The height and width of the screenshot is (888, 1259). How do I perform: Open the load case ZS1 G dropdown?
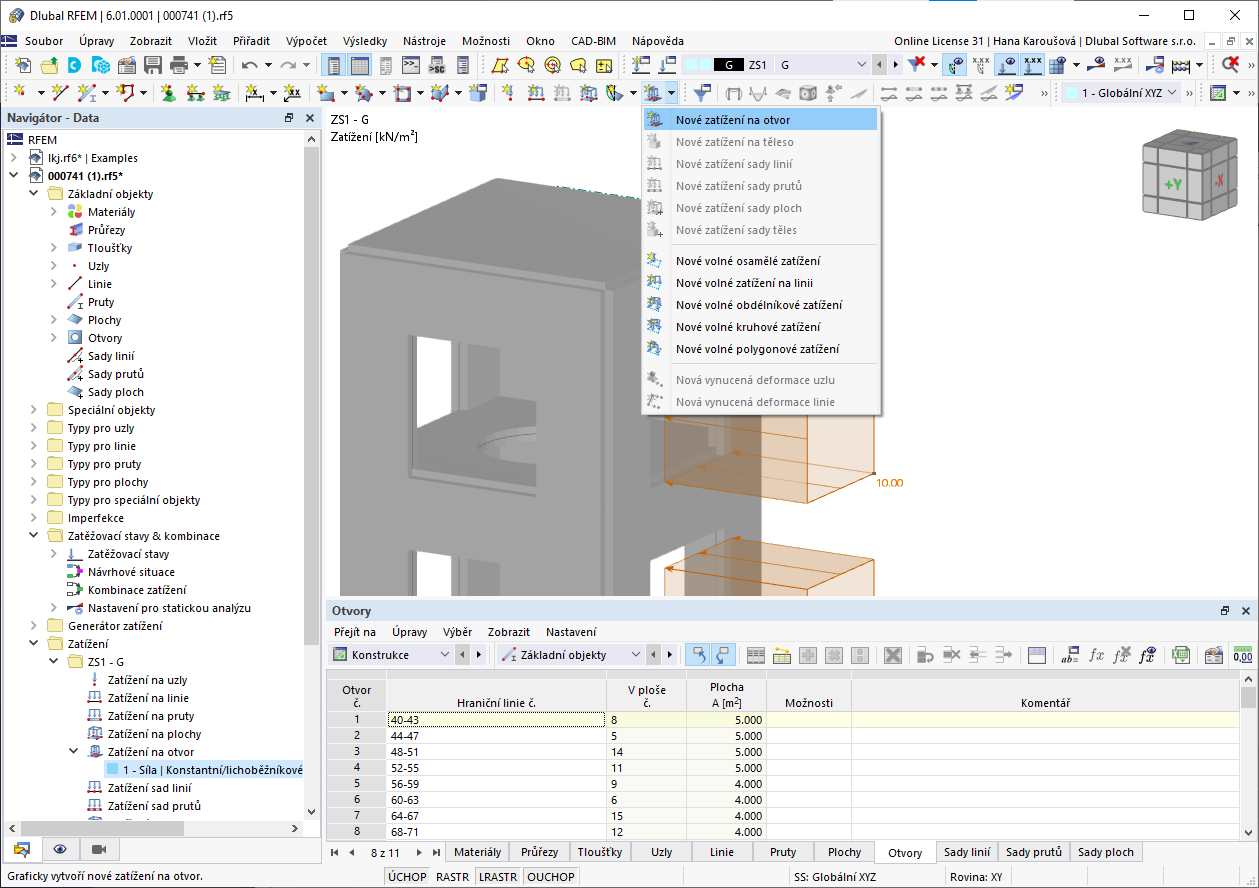[862, 65]
